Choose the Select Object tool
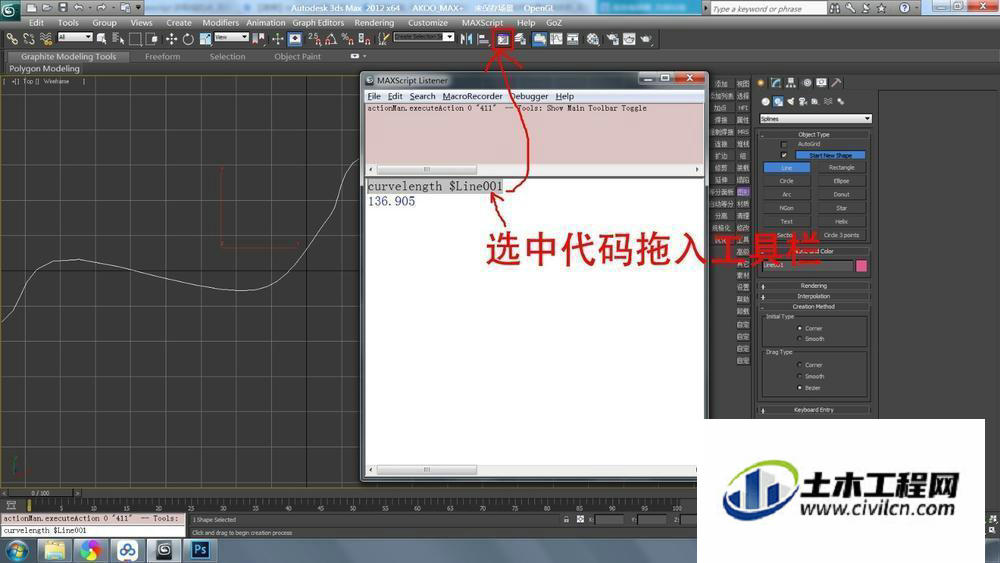This screenshot has height=563, width=1000. (101, 40)
